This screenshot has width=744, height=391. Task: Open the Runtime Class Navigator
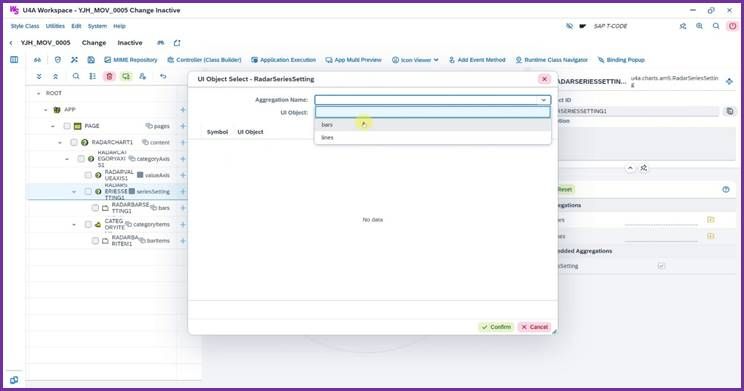click(x=551, y=60)
